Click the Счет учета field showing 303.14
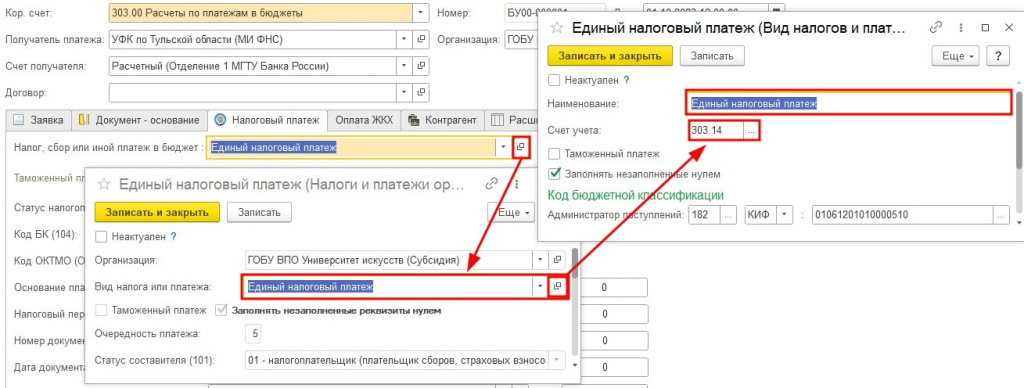 pyautogui.click(x=716, y=131)
